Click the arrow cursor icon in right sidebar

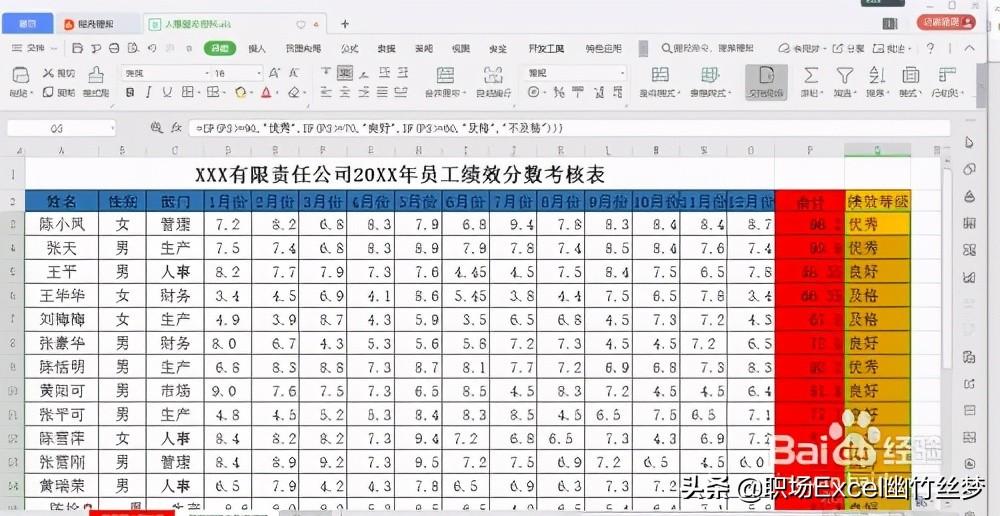tap(970, 142)
